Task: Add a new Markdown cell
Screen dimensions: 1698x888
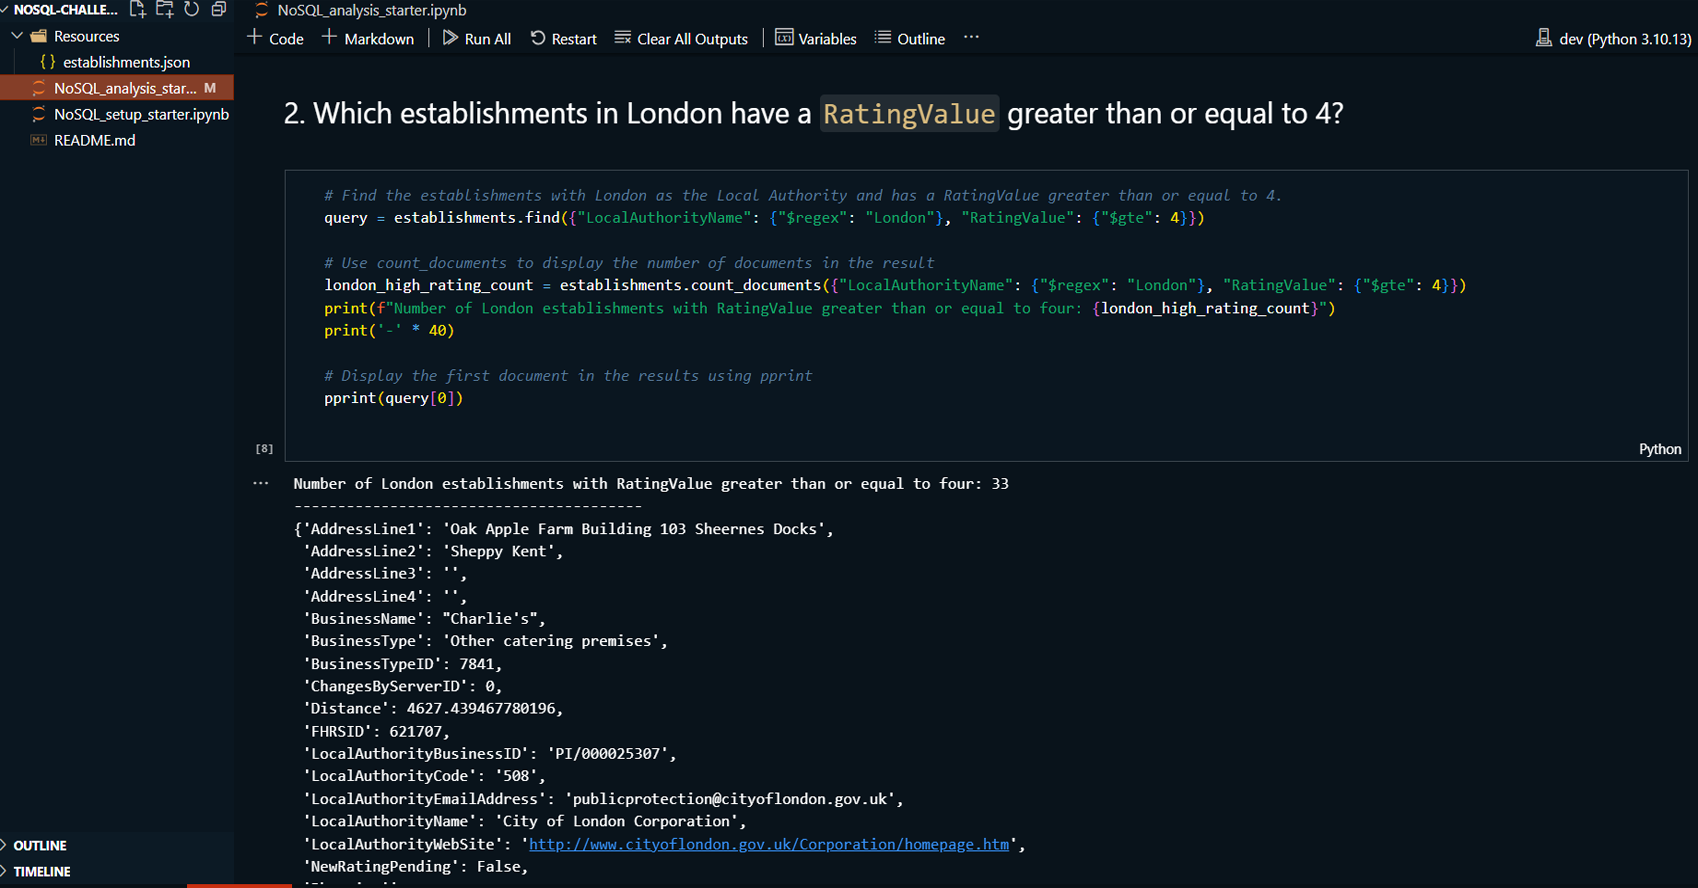Action: coord(367,39)
